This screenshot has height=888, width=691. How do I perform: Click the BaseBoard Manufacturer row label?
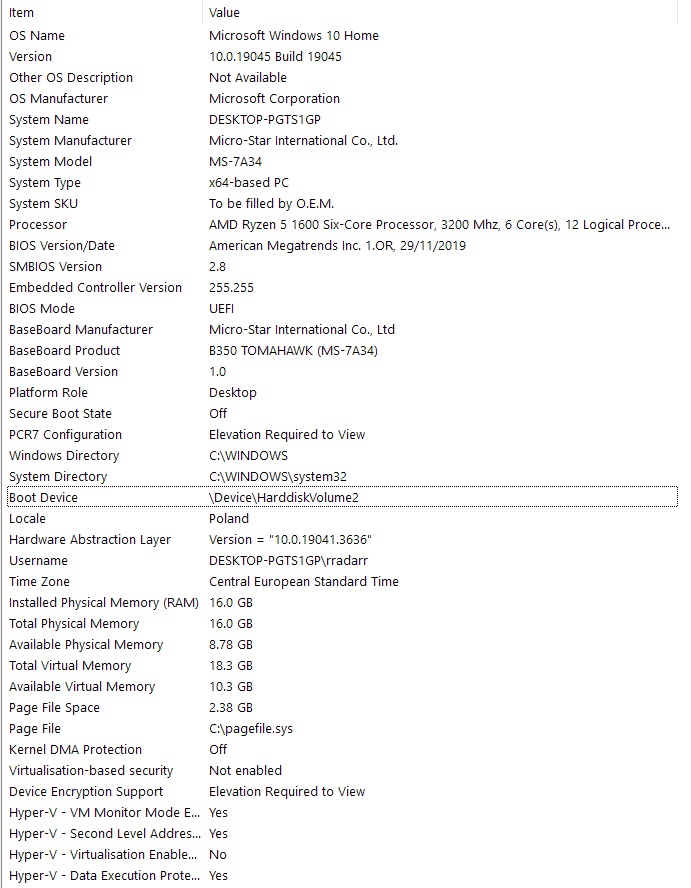click(x=81, y=330)
